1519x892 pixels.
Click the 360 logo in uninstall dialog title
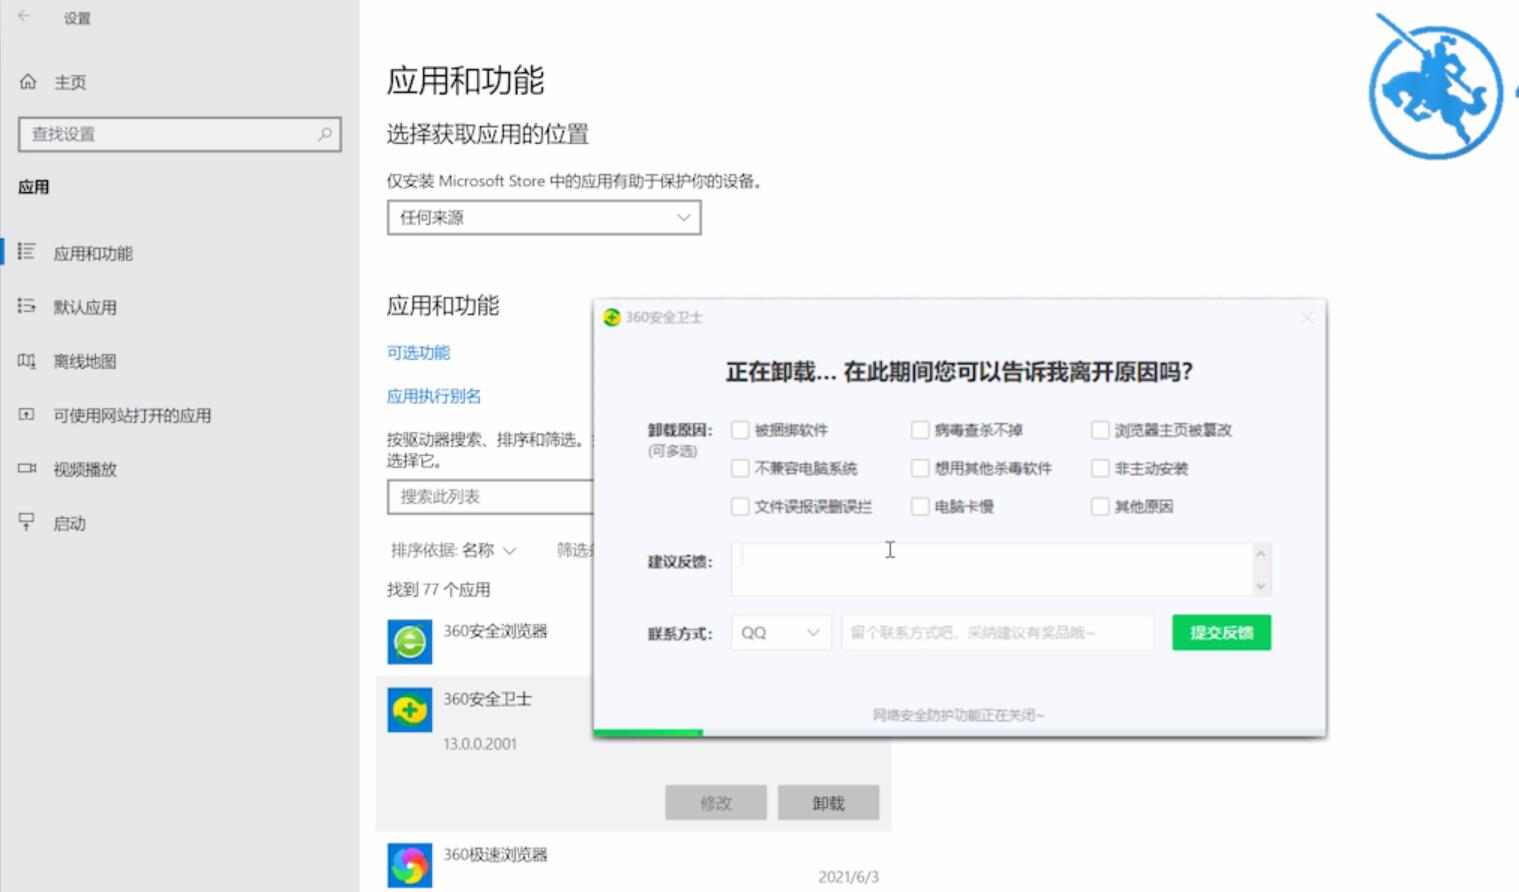pos(611,317)
